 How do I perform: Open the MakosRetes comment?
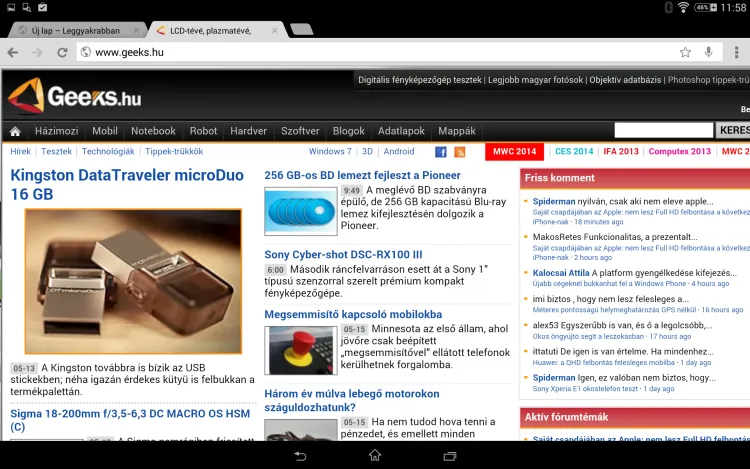click(615, 237)
